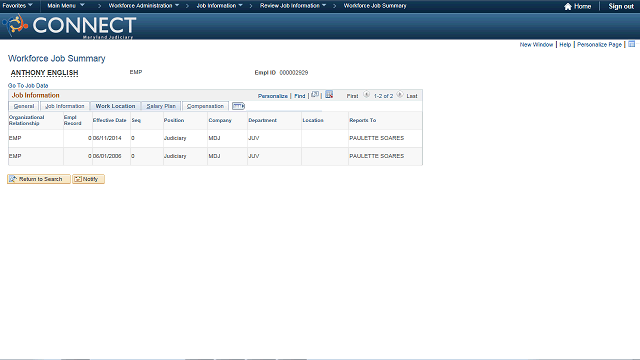640x360 pixels.
Task: Click MDJ company in the 06/11/2014 row
Action: point(214,138)
